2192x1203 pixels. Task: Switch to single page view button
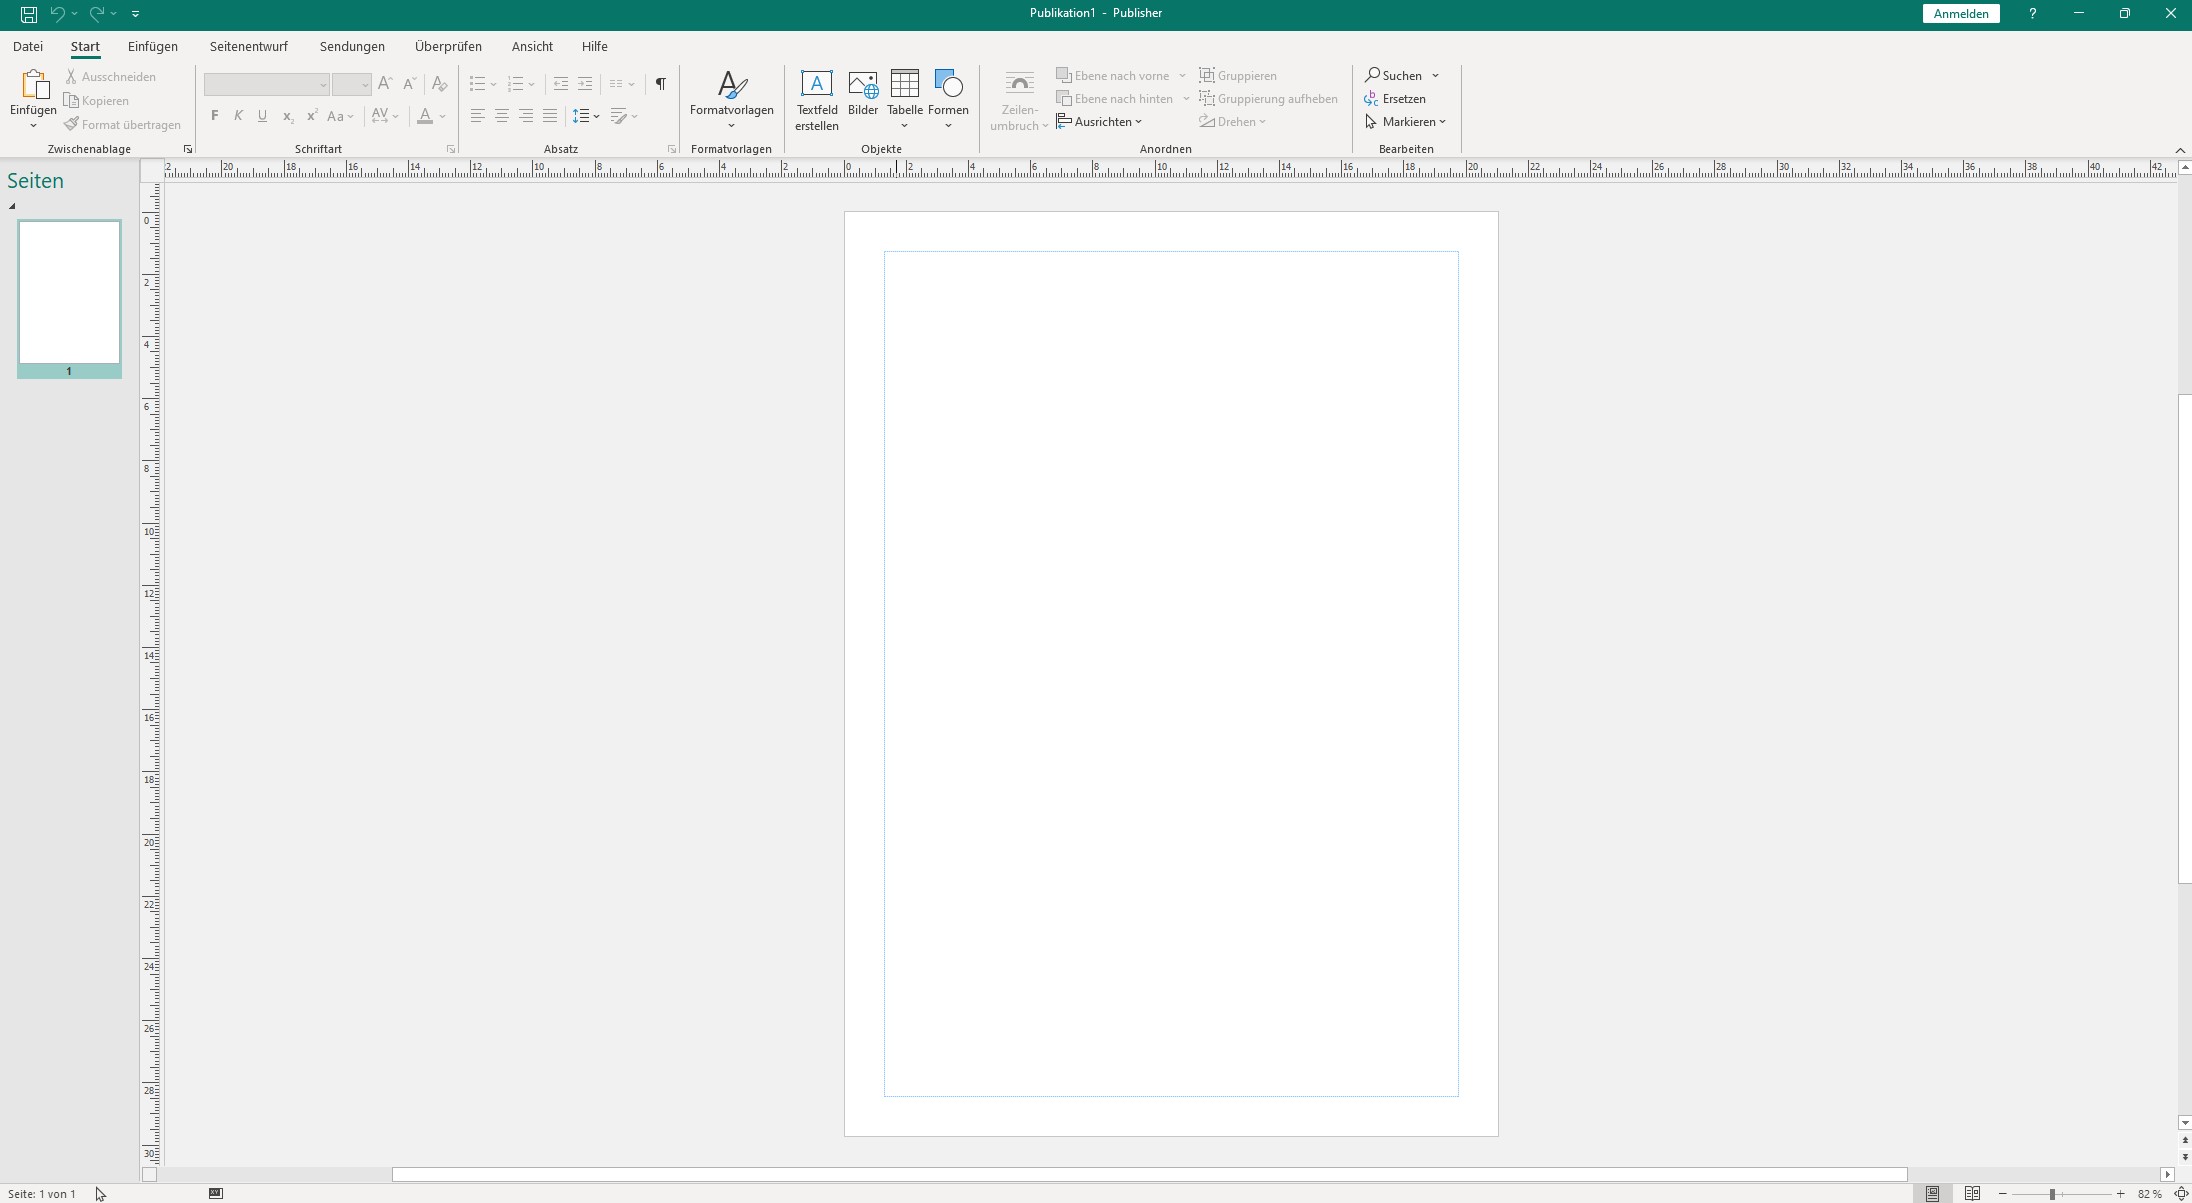pos(1932,1193)
